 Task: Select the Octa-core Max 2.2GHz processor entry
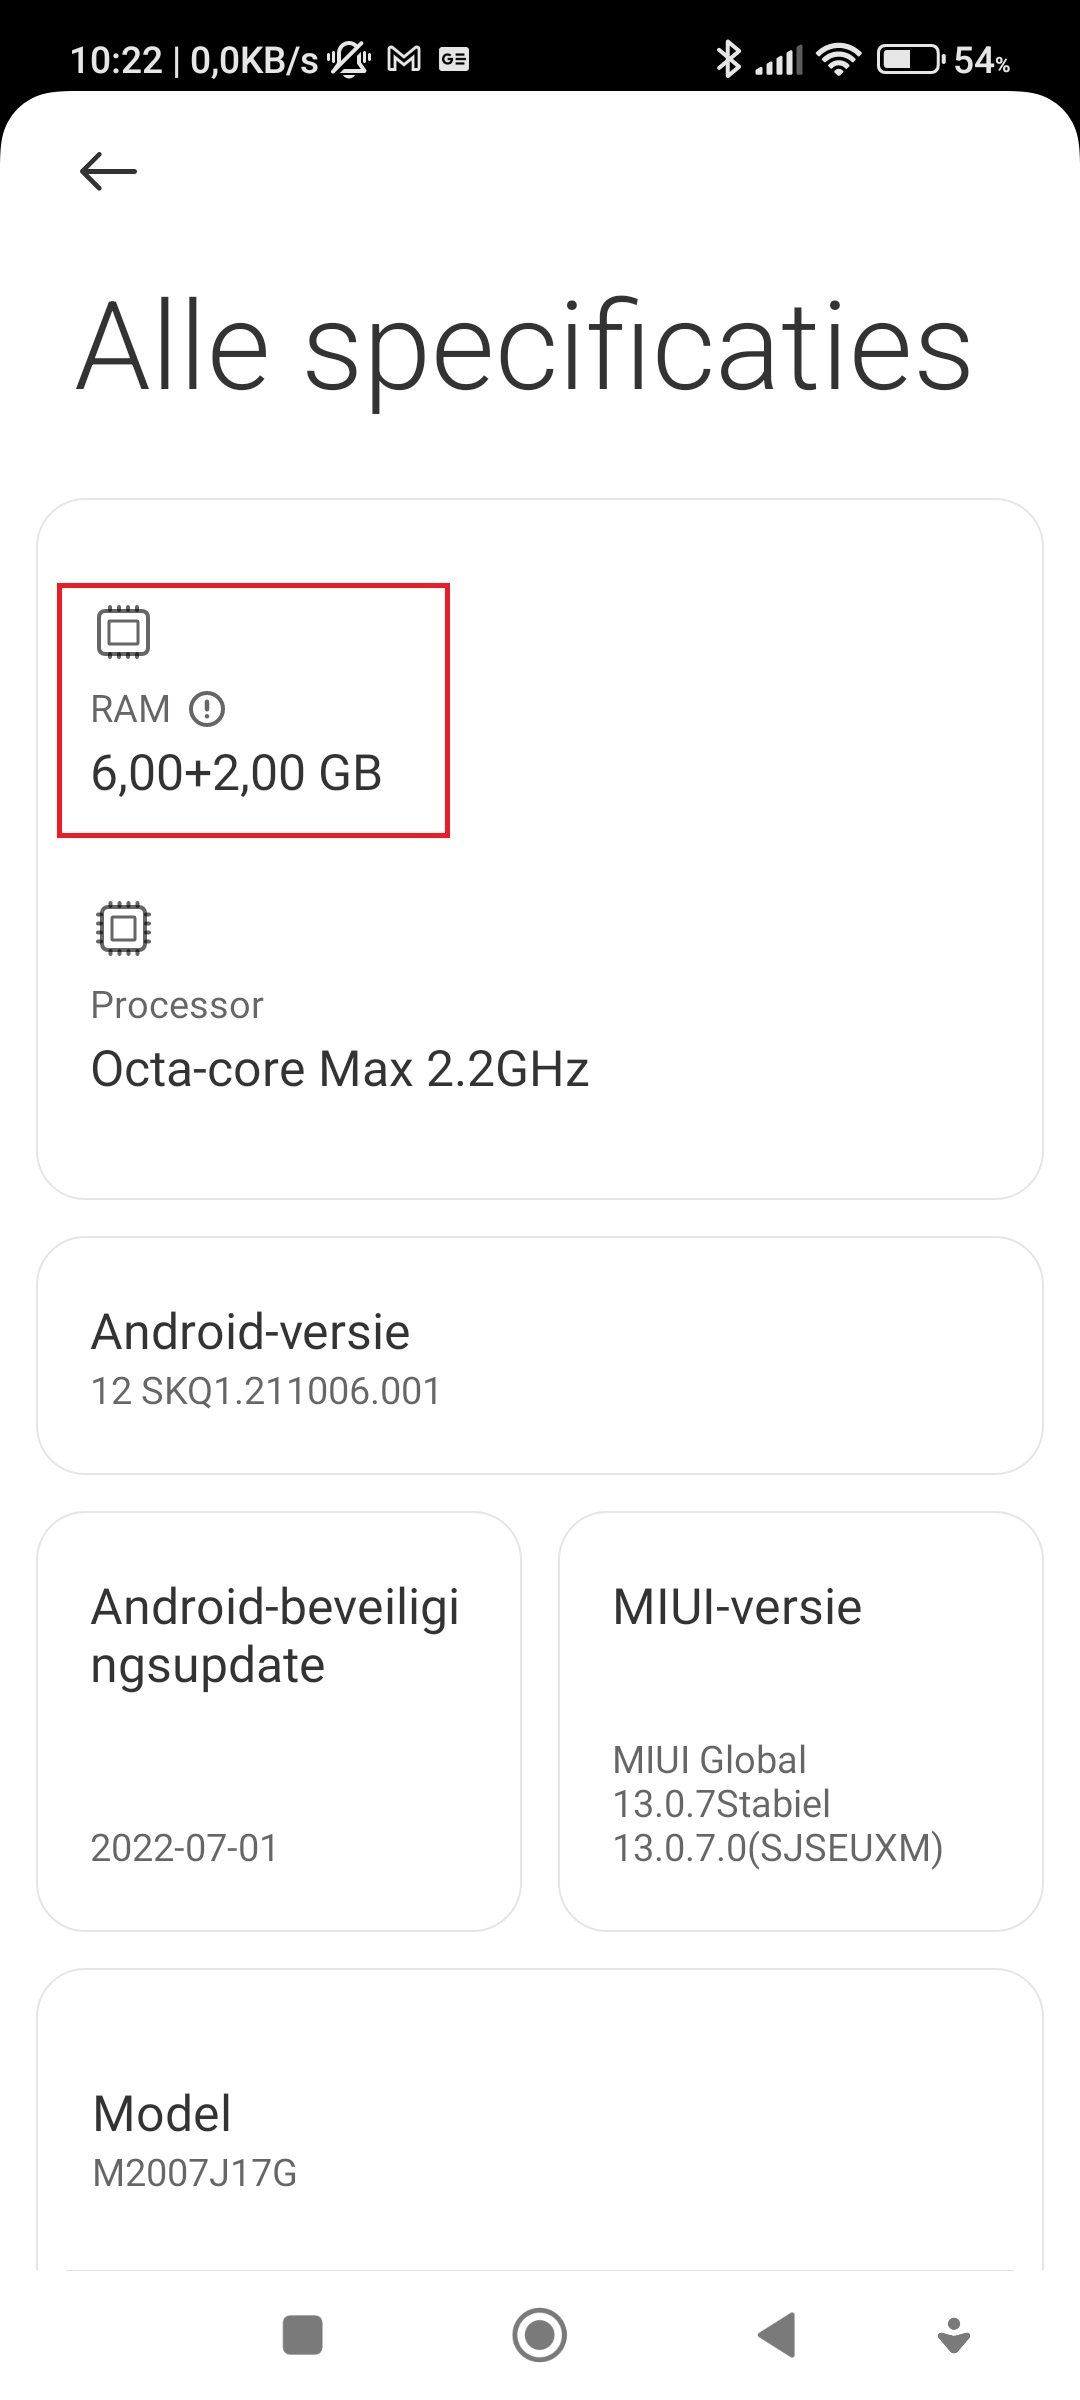coord(340,1069)
